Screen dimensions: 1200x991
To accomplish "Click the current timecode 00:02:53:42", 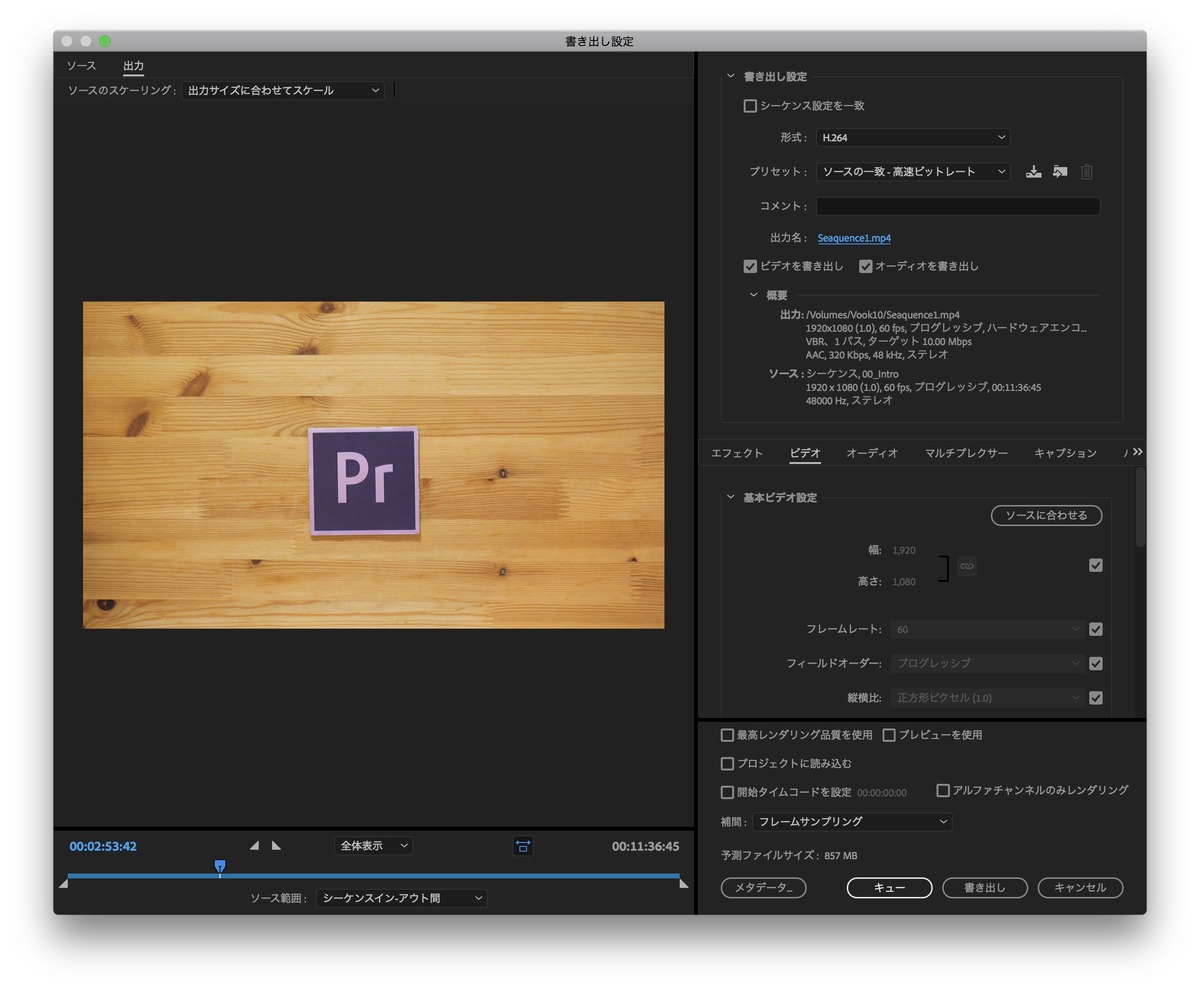I will (103, 846).
